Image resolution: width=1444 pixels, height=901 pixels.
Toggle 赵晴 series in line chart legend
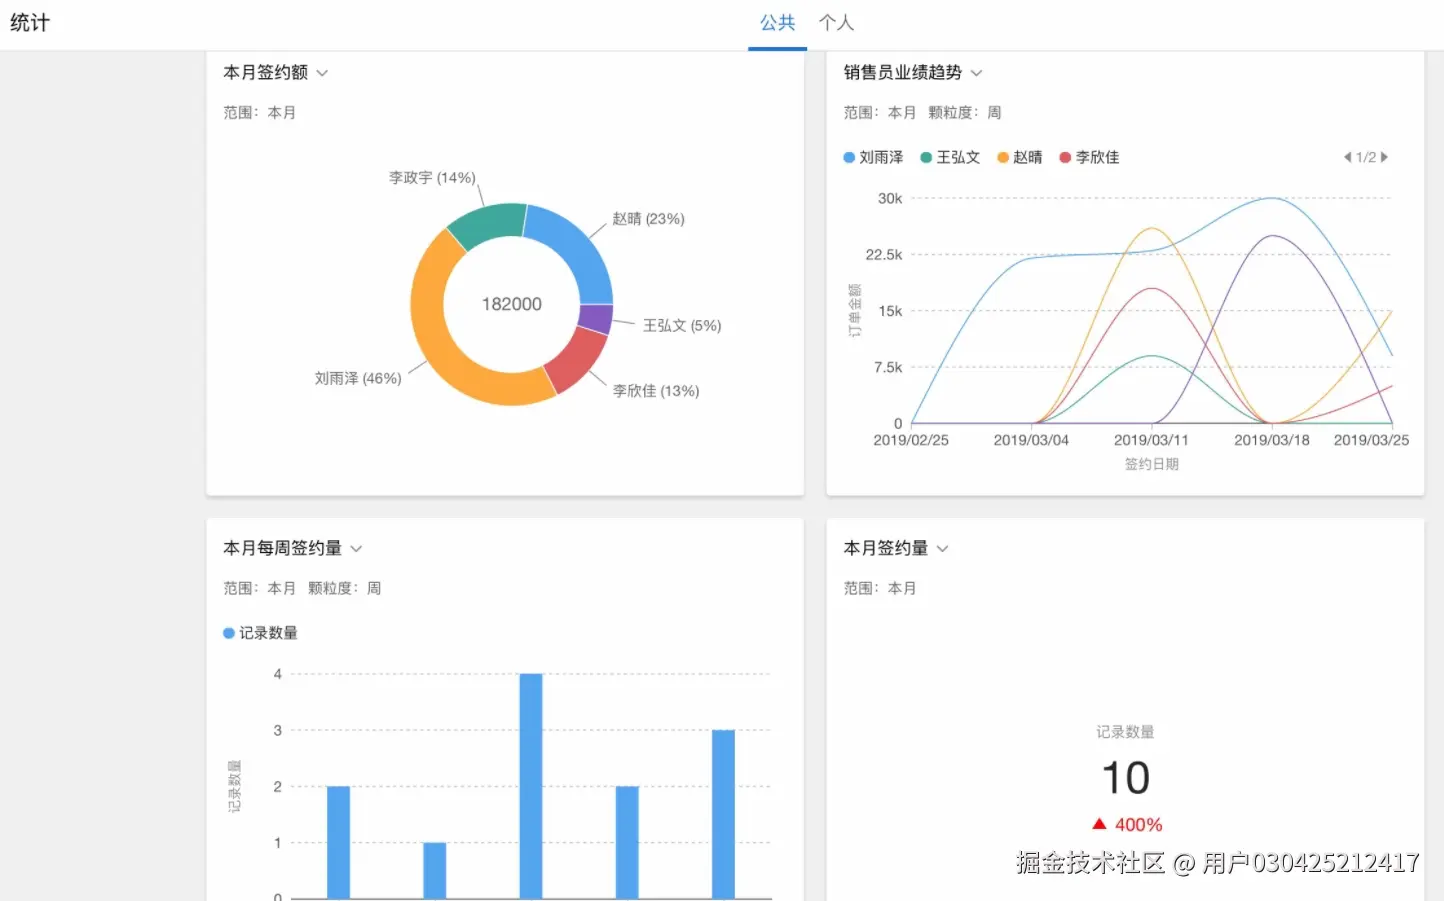(x=1020, y=157)
